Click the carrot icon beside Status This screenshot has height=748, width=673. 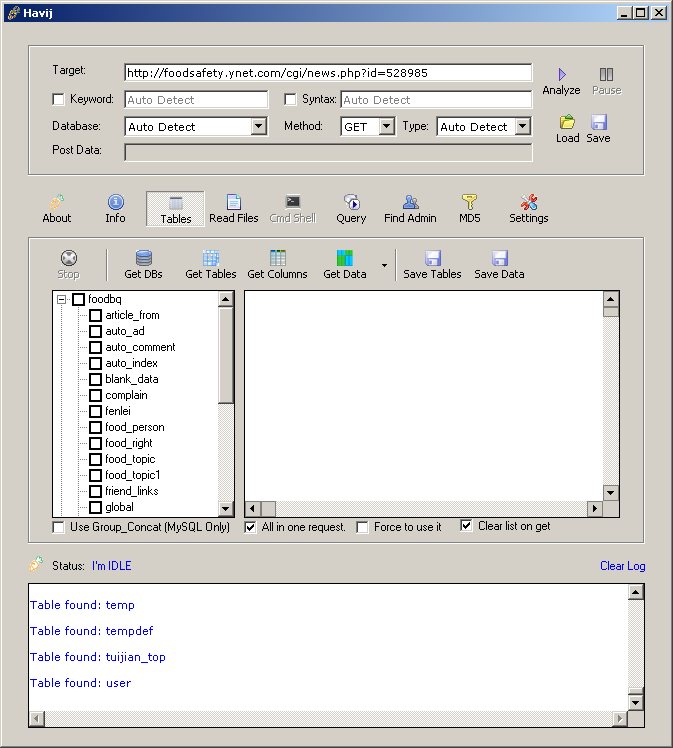click(x=36, y=564)
